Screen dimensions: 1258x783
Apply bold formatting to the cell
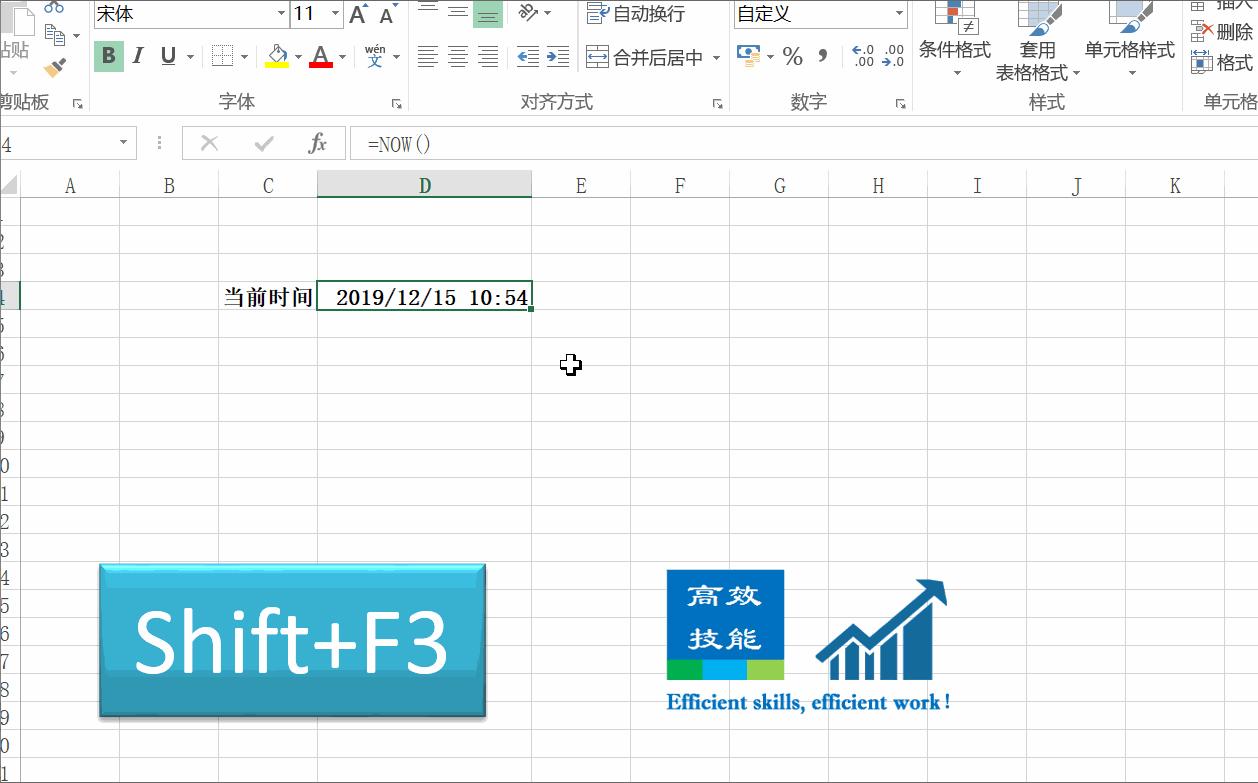tap(107, 56)
